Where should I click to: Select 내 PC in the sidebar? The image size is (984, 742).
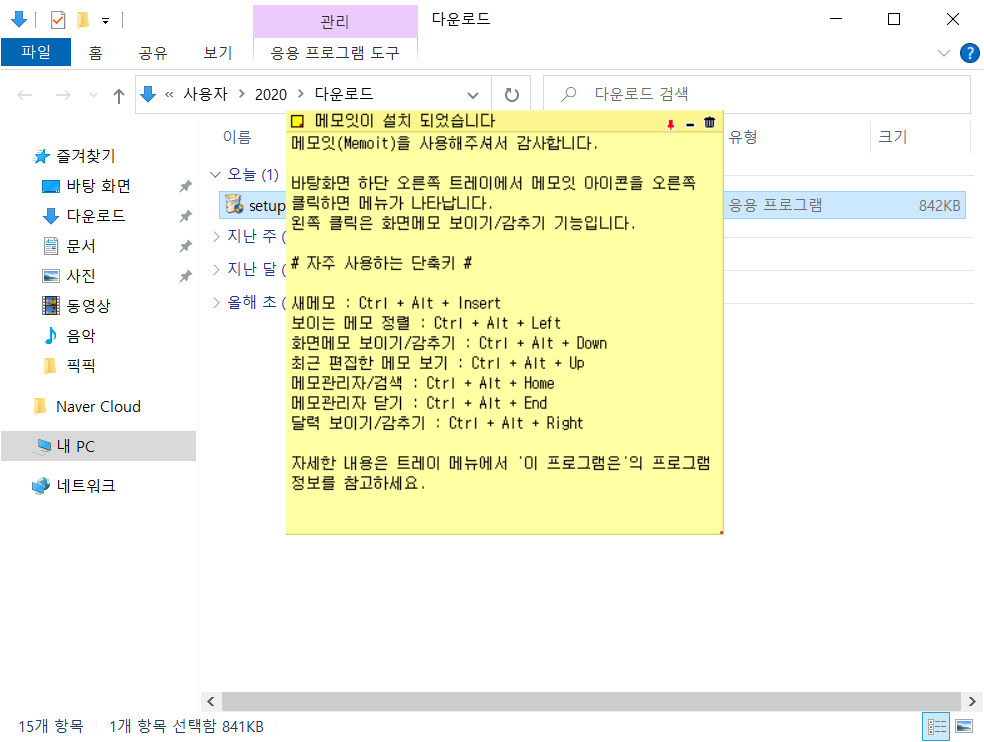point(99,446)
